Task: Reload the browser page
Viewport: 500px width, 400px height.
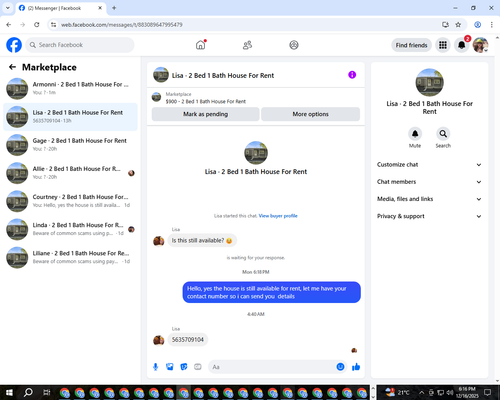Action: click(x=37, y=25)
